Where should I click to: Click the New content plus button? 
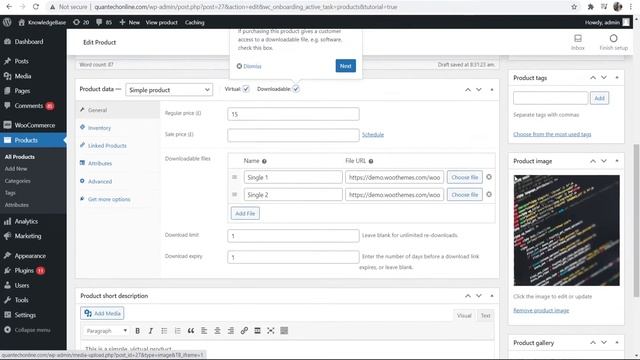click(x=129, y=22)
